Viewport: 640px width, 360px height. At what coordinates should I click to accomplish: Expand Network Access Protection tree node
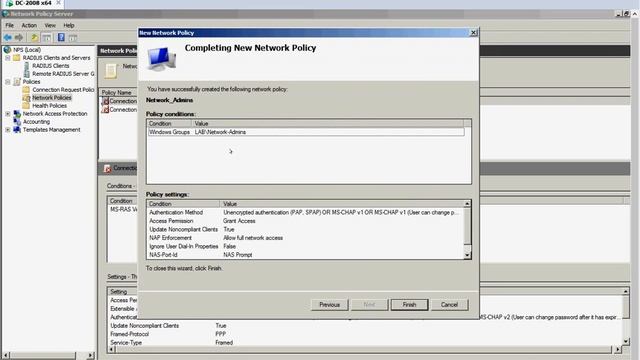coord(8,114)
